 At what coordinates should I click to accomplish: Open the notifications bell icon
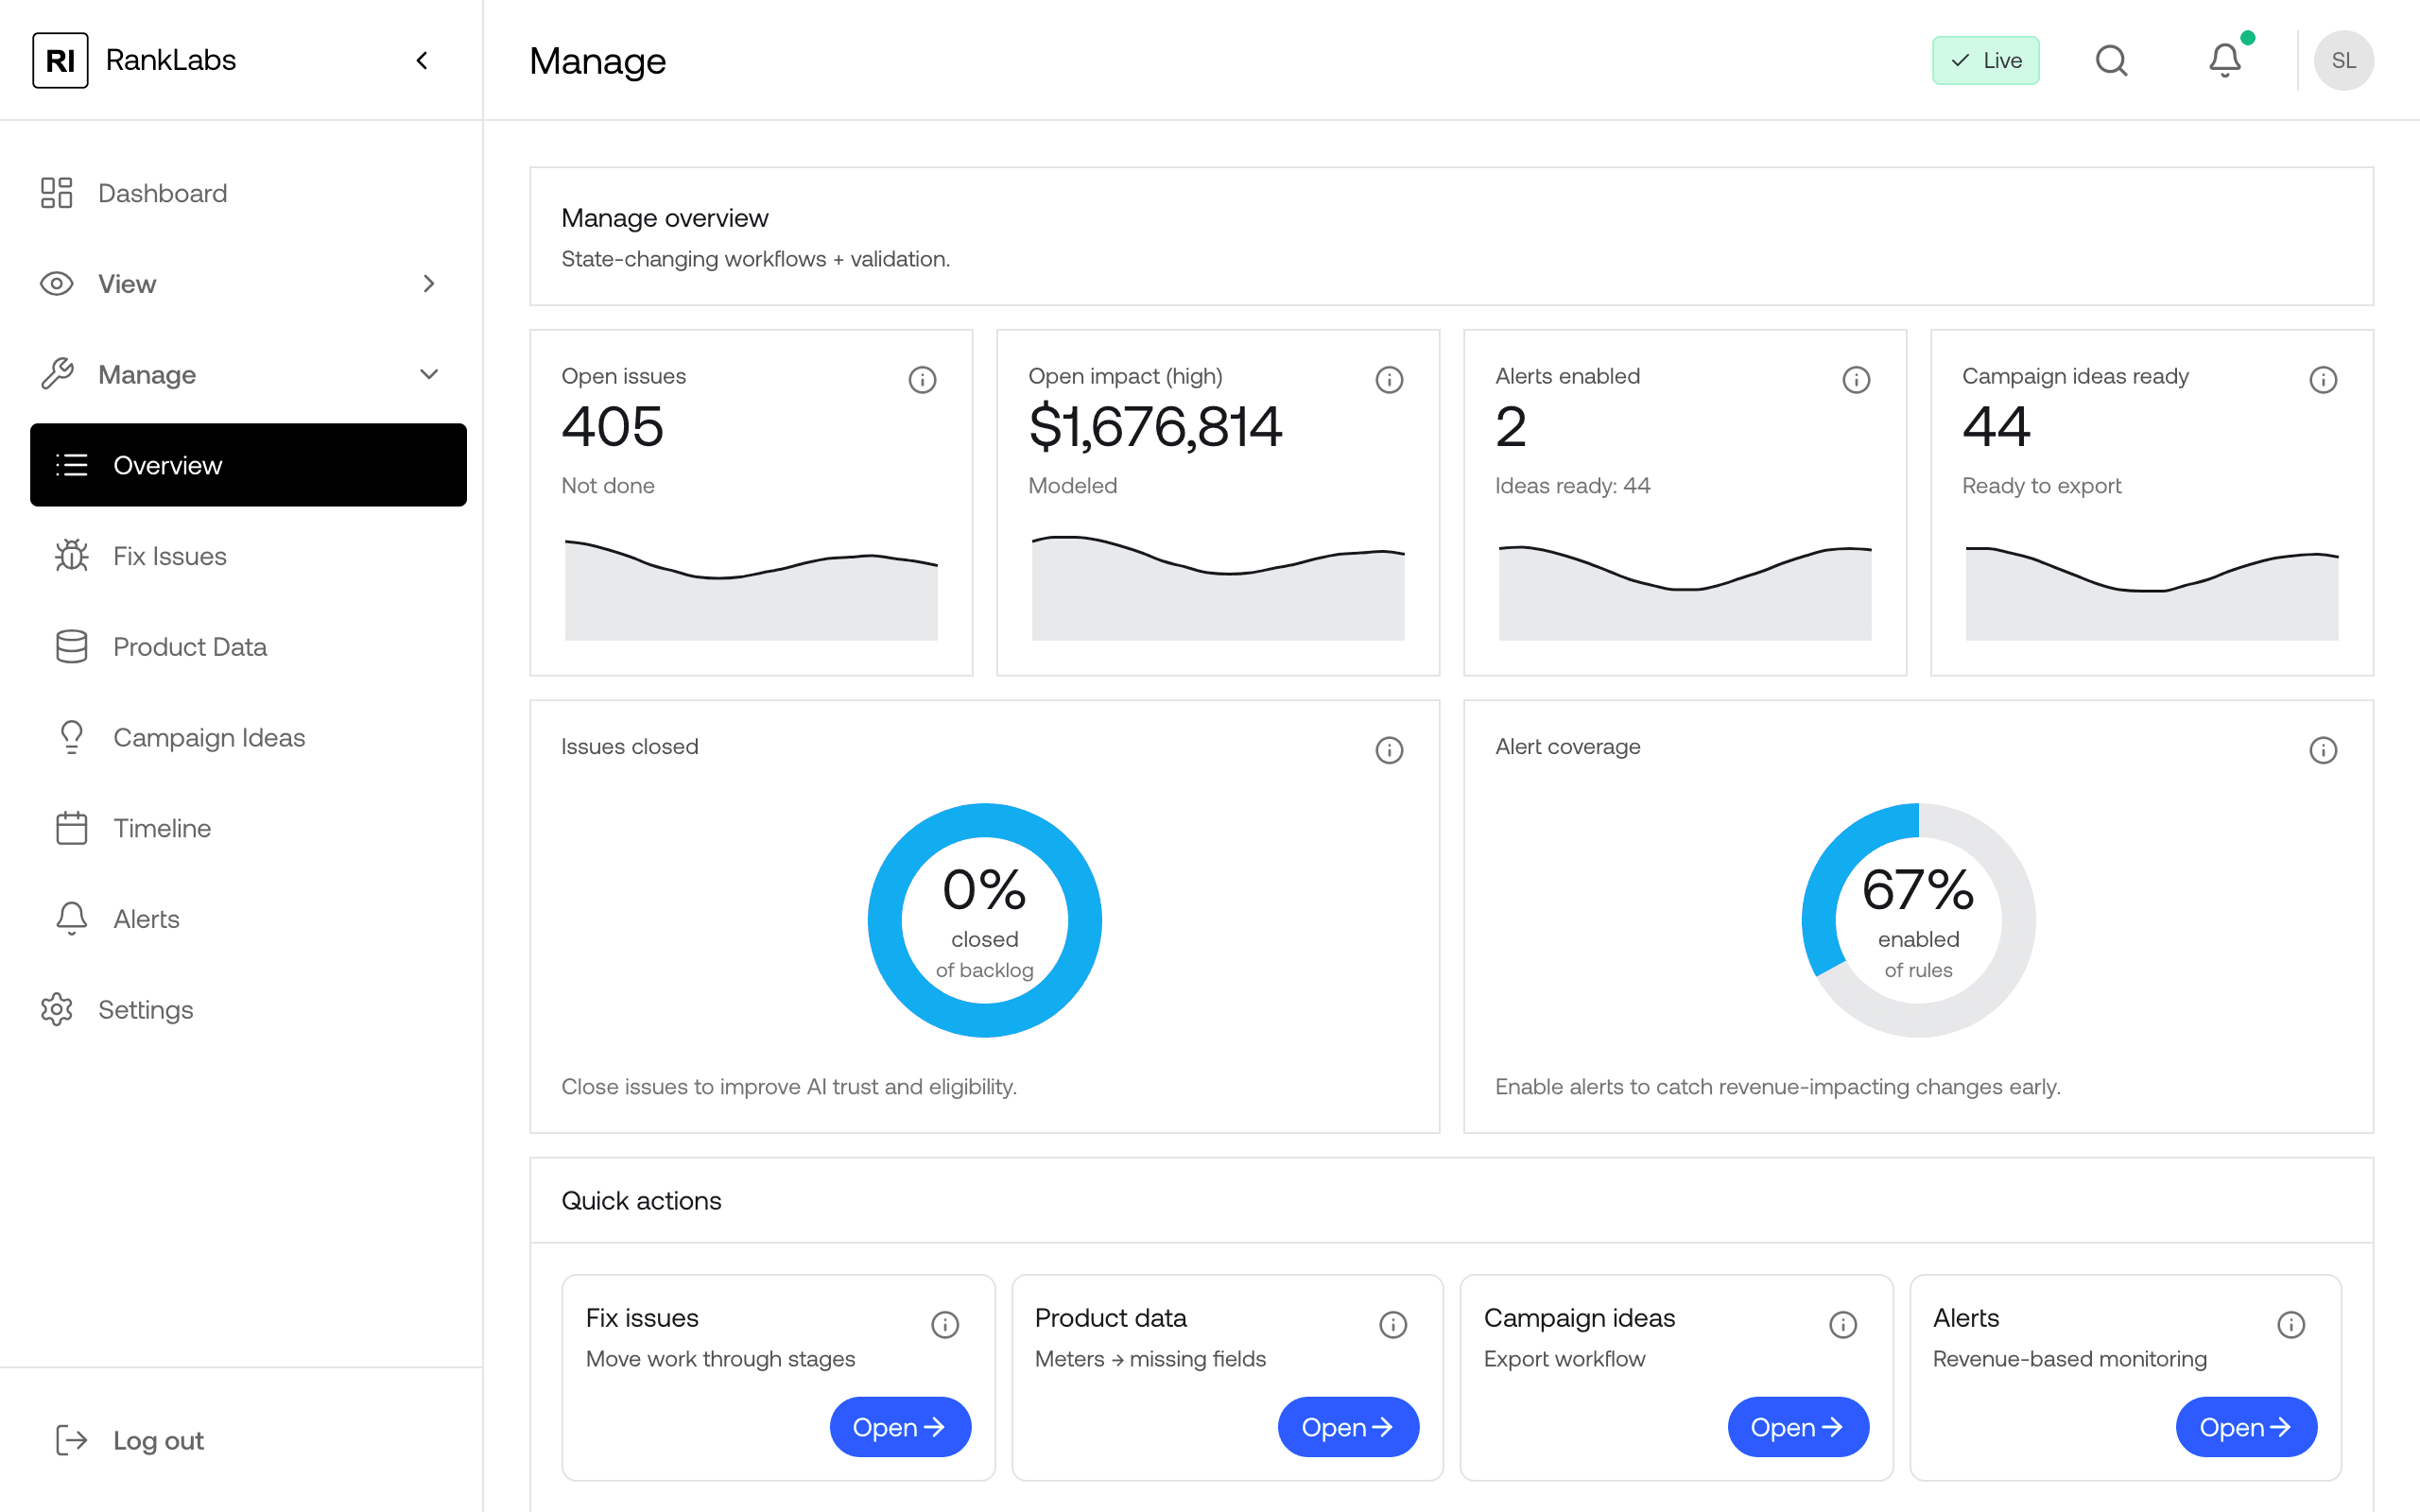pyautogui.click(x=2225, y=60)
